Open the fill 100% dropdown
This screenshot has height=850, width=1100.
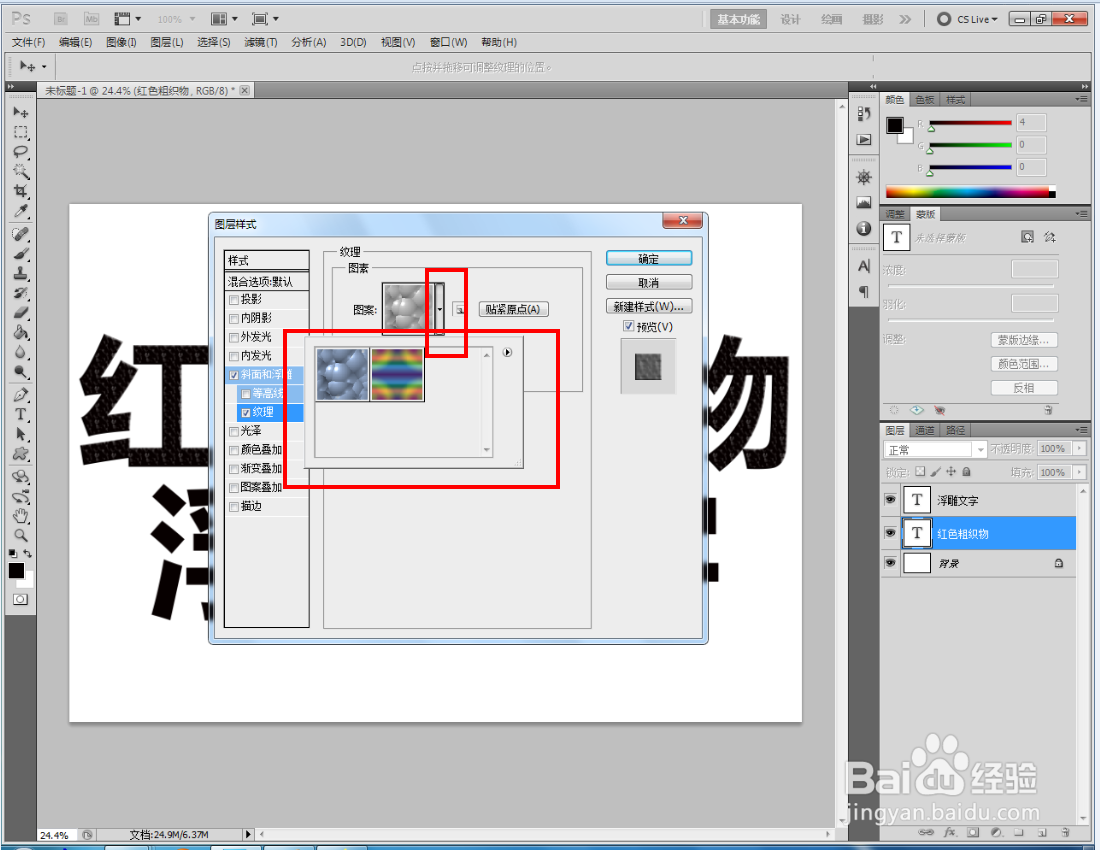[1080, 473]
